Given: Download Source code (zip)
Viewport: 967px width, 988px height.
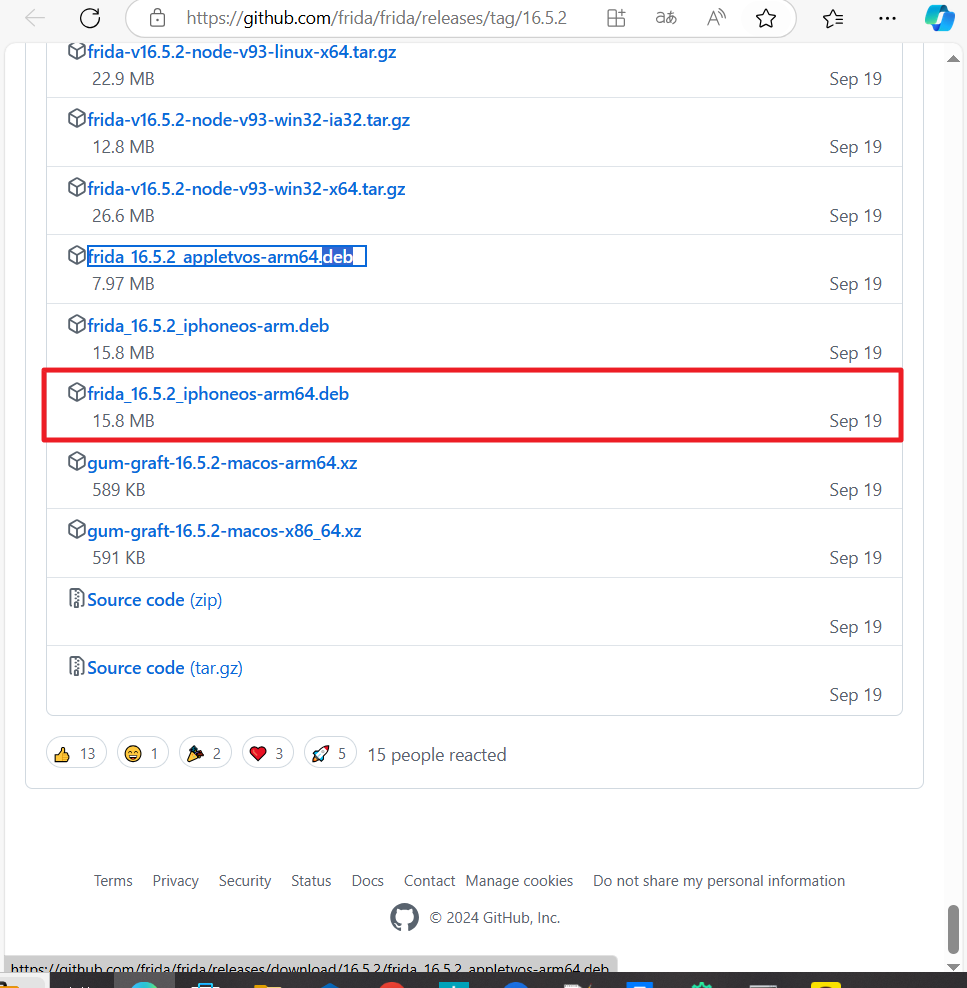Looking at the screenshot, I should [x=155, y=600].
